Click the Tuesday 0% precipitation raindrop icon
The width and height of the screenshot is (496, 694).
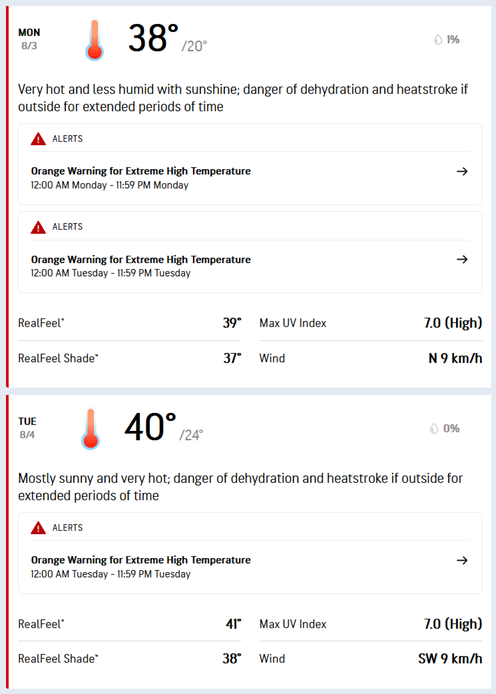(434, 428)
